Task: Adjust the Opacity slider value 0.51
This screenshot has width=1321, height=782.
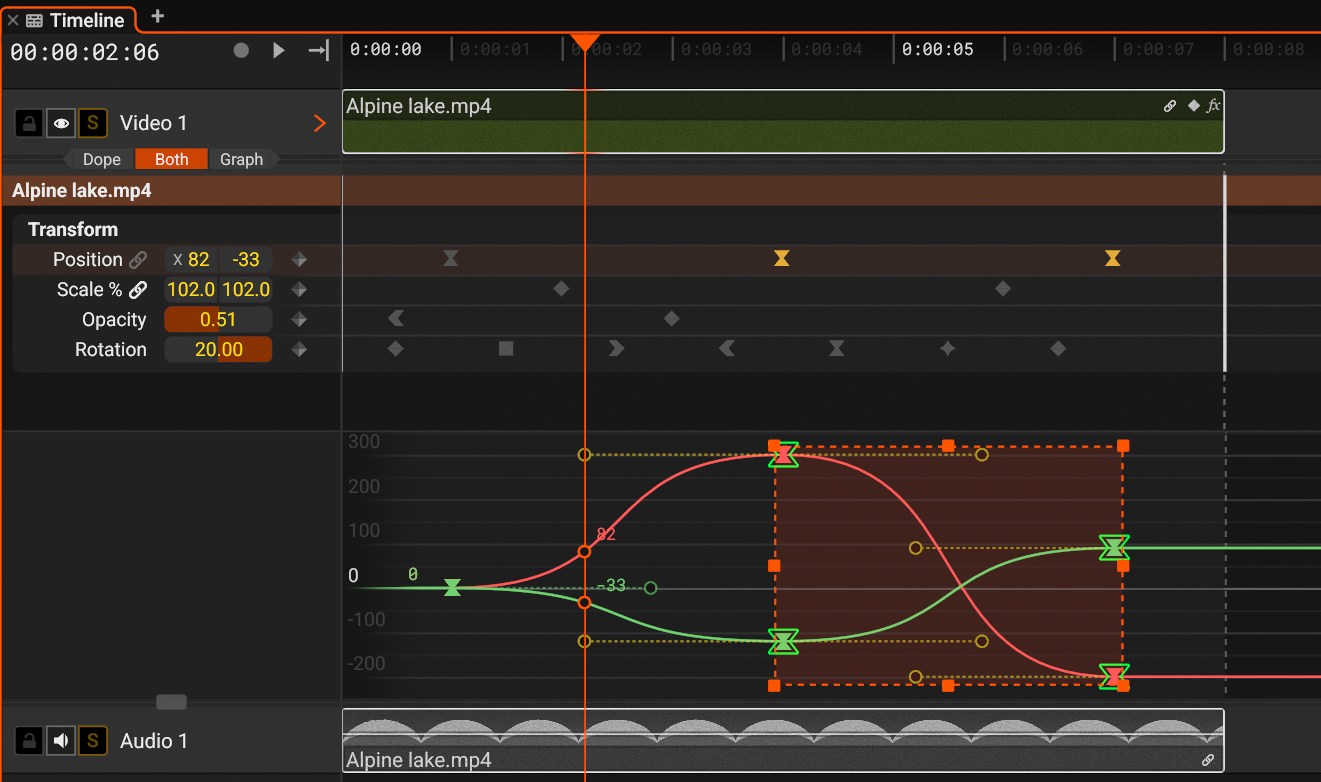Action: click(x=218, y=320)
